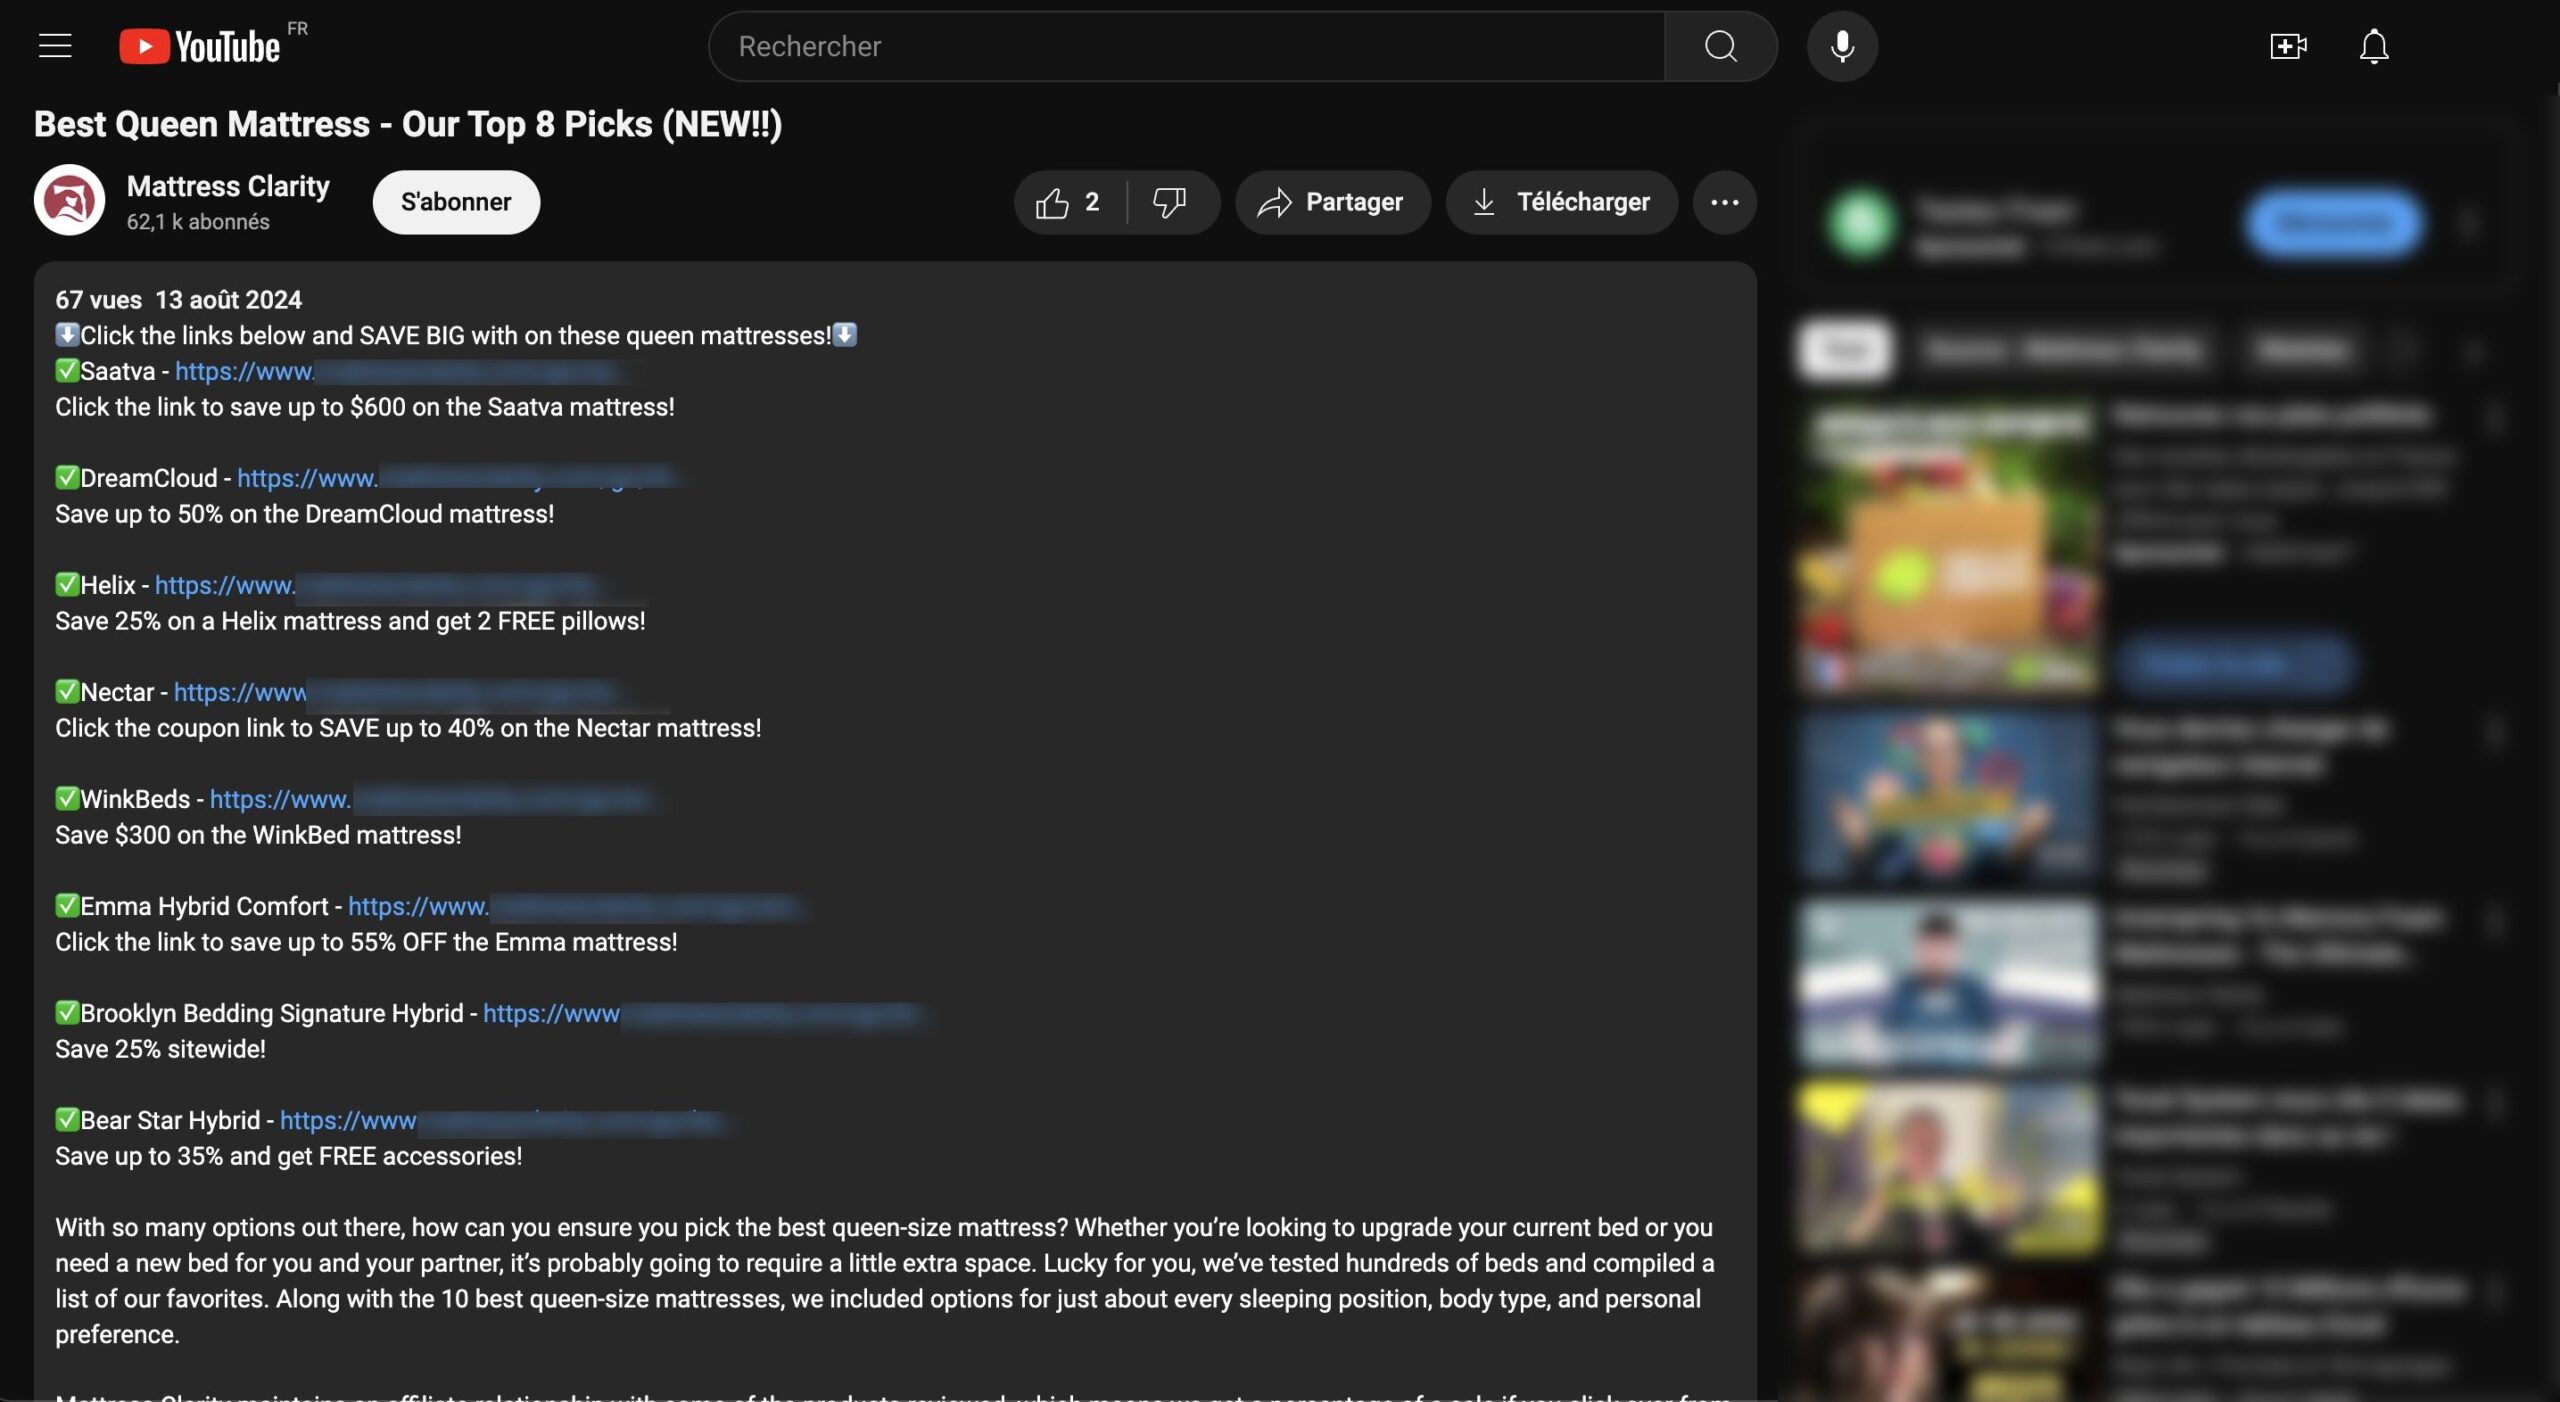The height and width of the screenshot is (1402, 2560).
Task: Click 'save up to 55% OFF the Emma mattress' line
Action: tap(366, 942)
